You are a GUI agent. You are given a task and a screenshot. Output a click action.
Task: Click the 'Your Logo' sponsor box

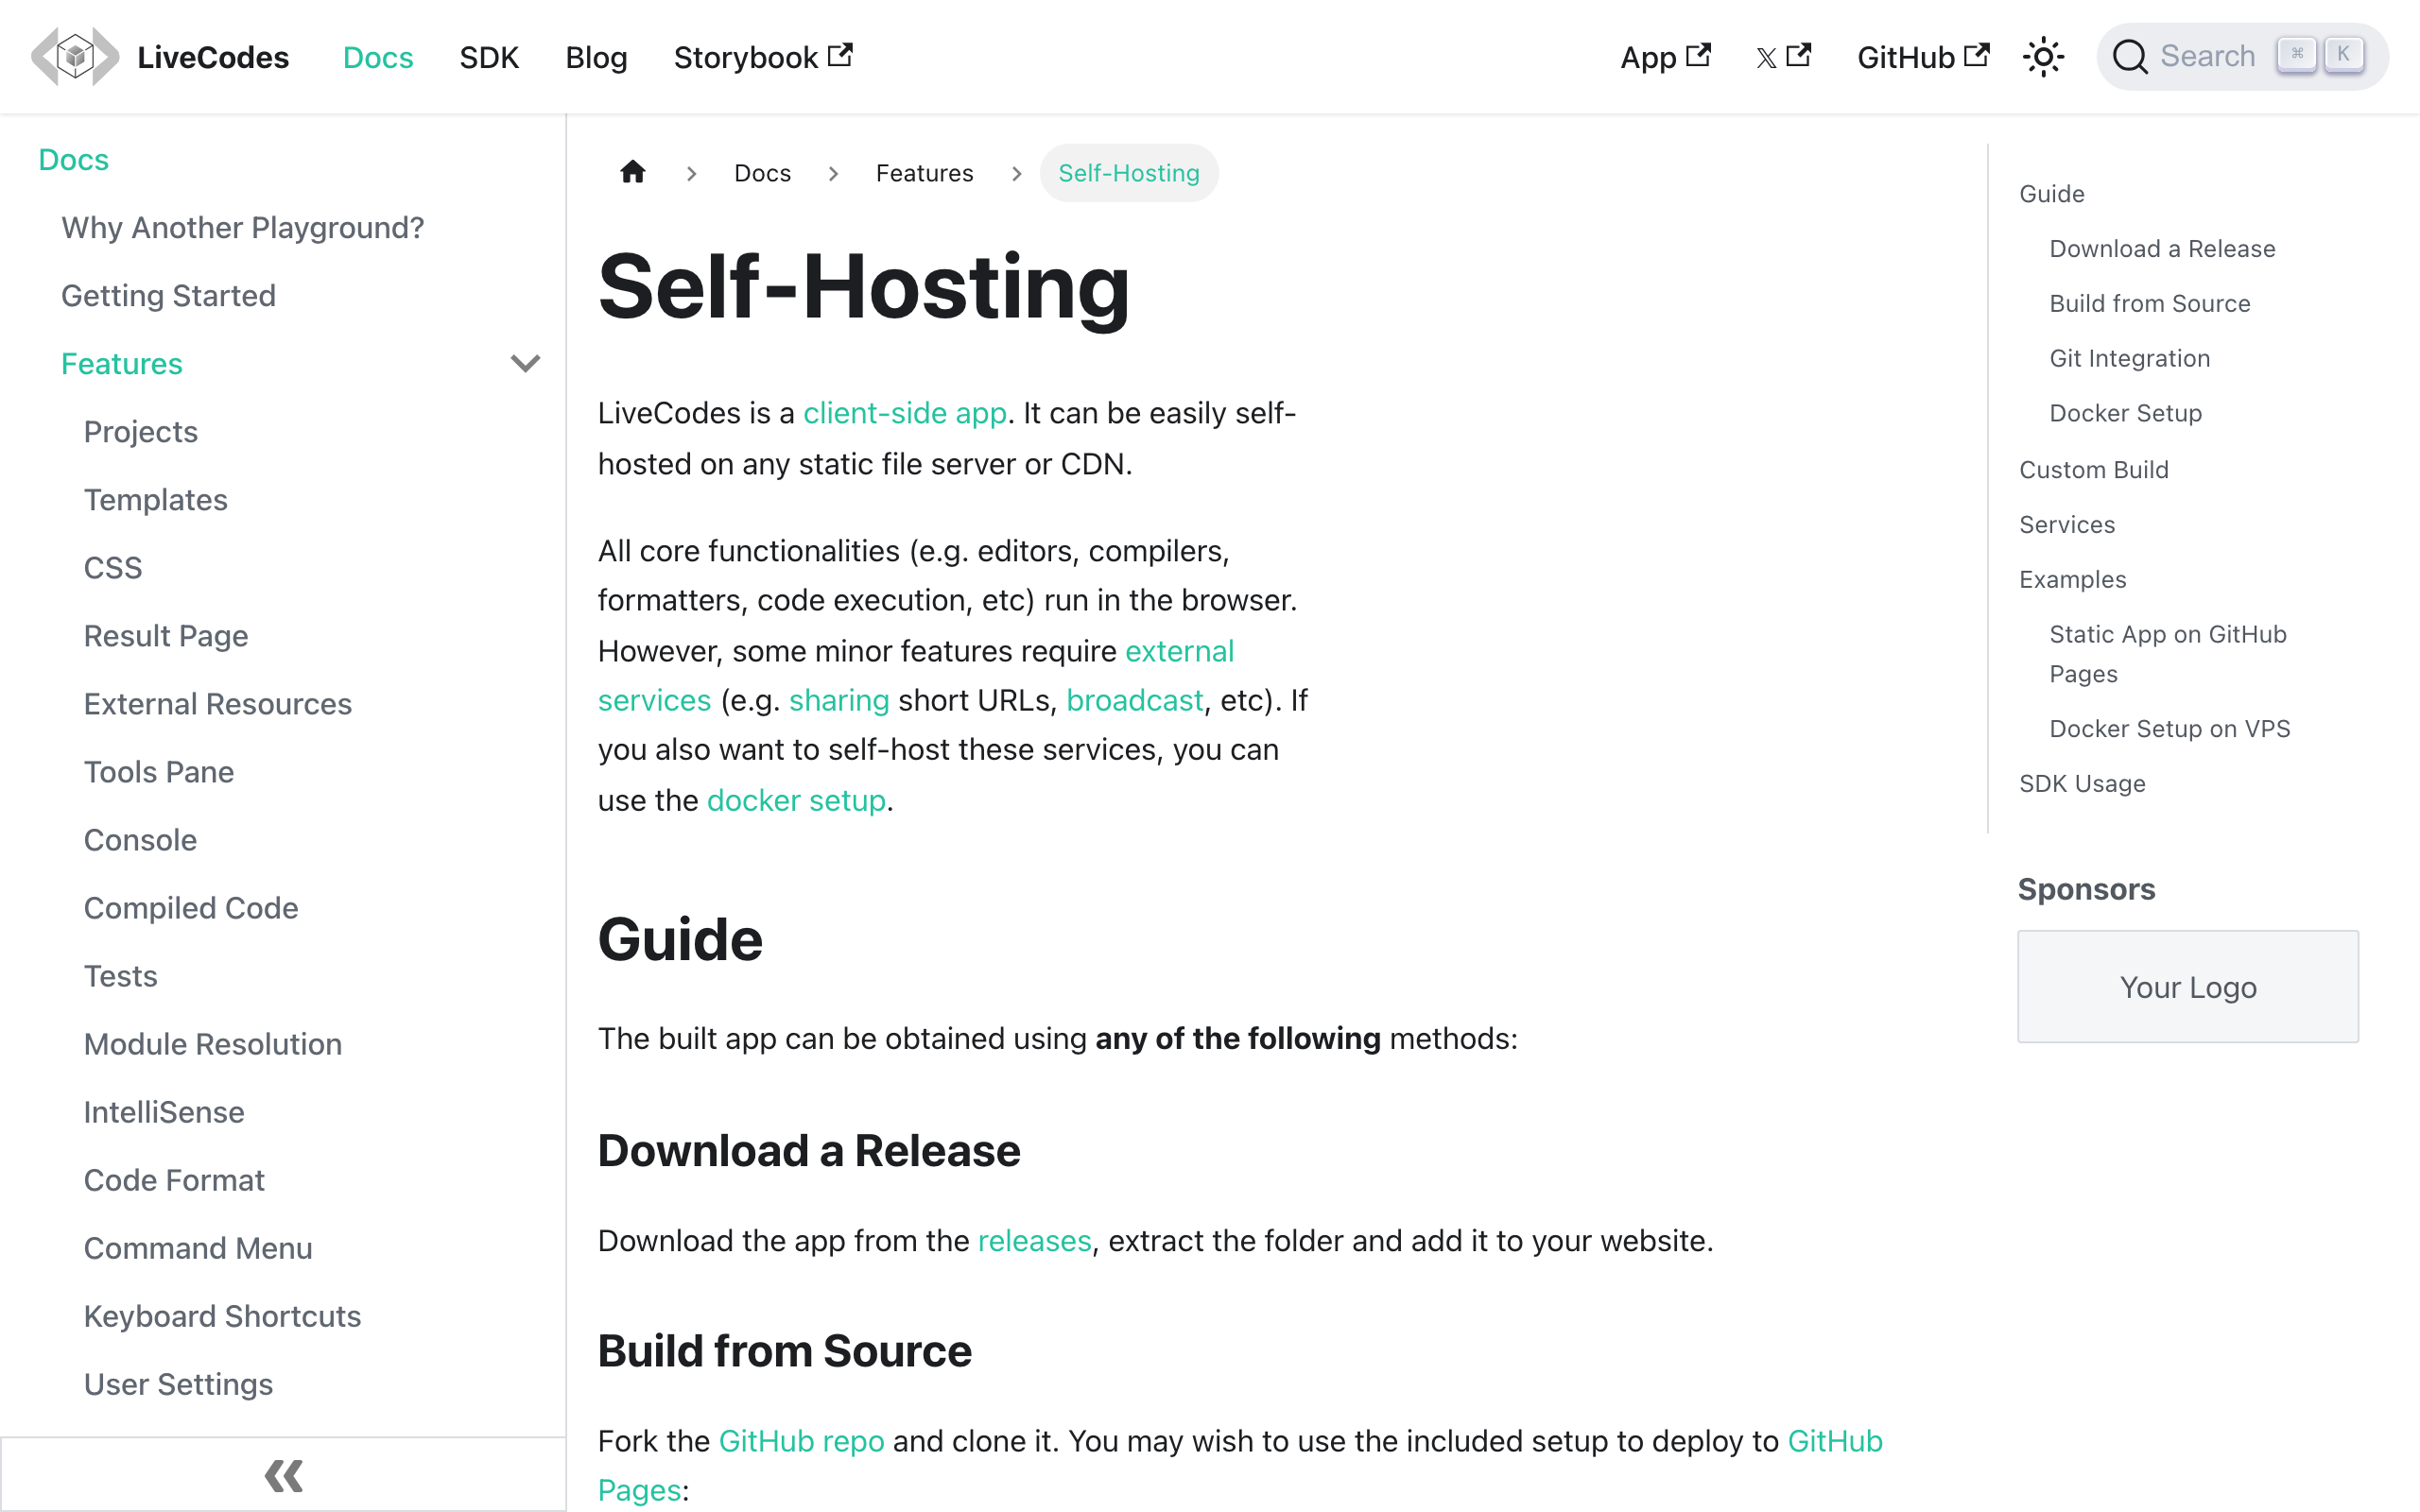coord(2187,987)
